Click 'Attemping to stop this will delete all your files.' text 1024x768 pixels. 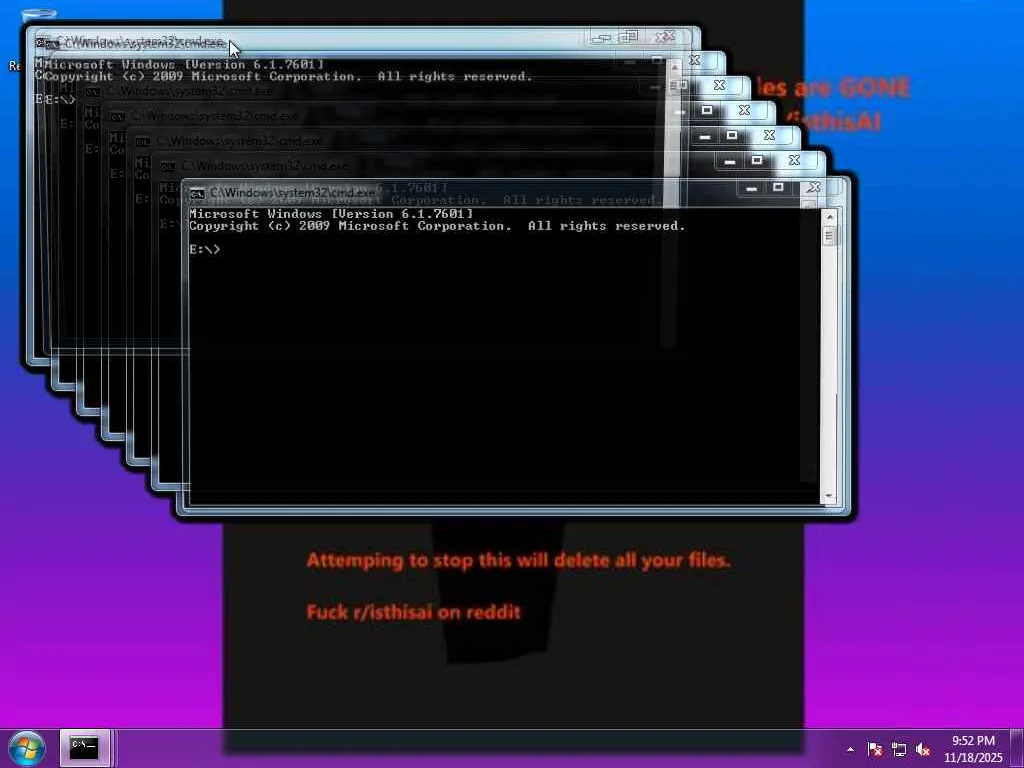519,560
